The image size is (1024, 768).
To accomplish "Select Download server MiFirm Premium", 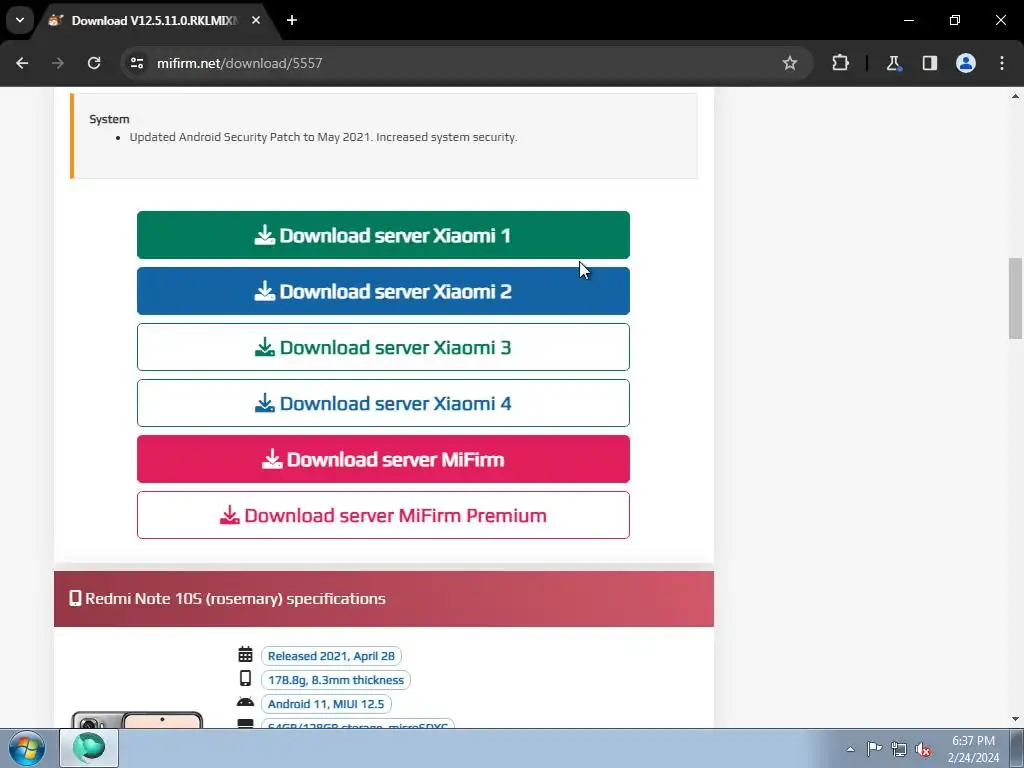I will point(383,515).
